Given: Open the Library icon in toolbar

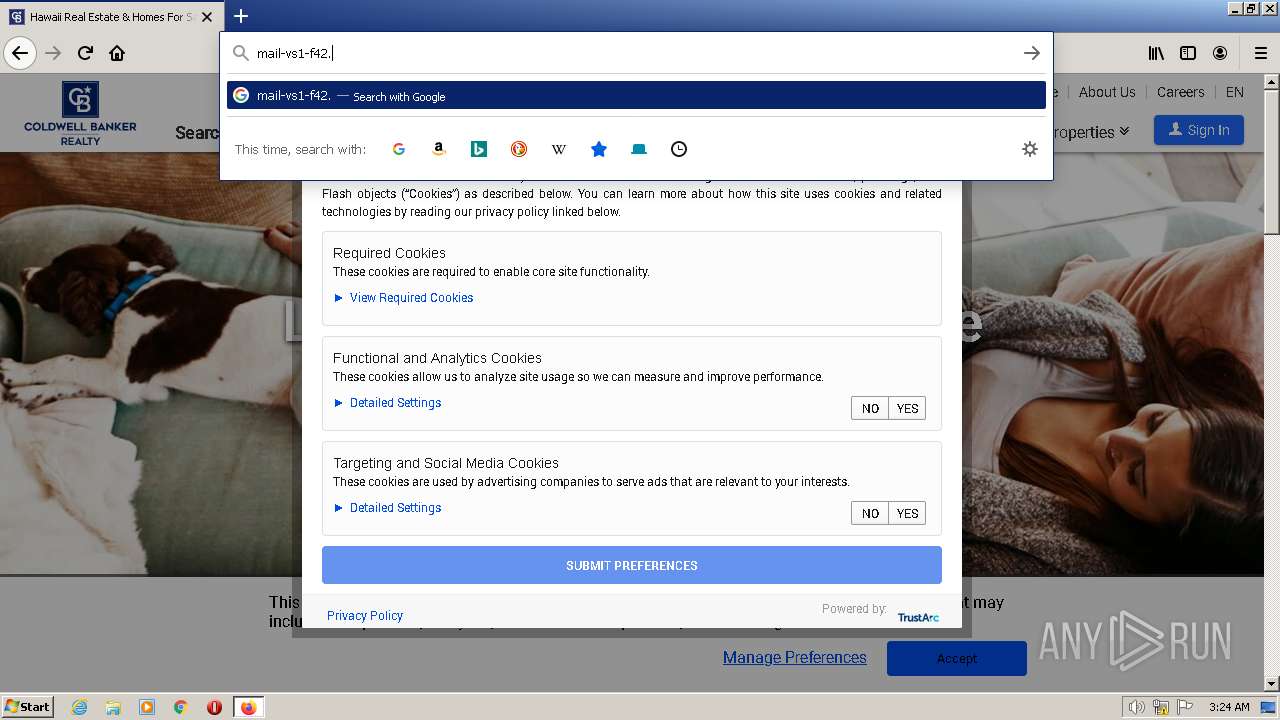Looking at the screenshot, I should 1156,53.
